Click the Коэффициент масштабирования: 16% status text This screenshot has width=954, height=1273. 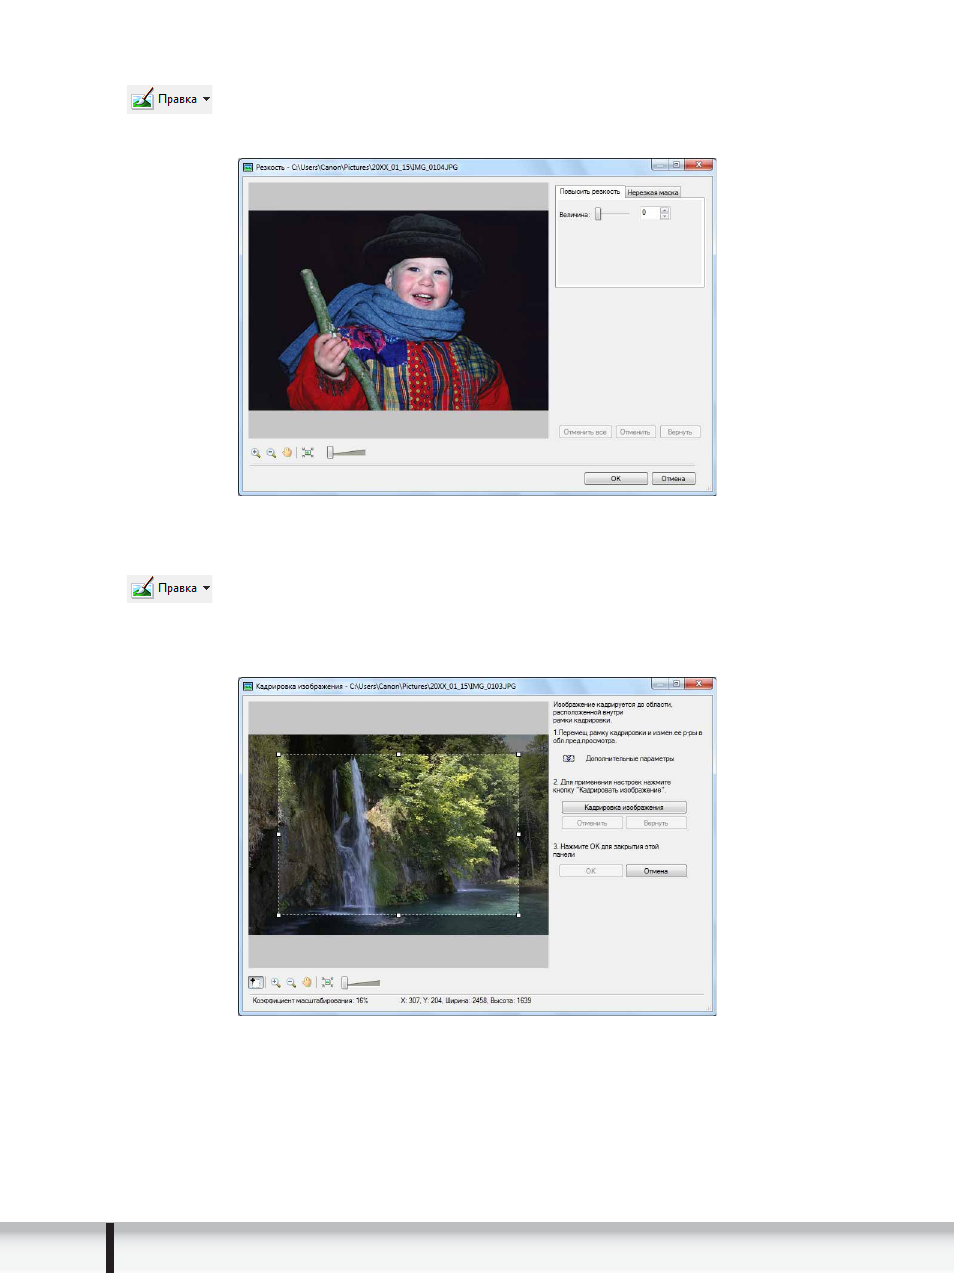click(310, 1001)
